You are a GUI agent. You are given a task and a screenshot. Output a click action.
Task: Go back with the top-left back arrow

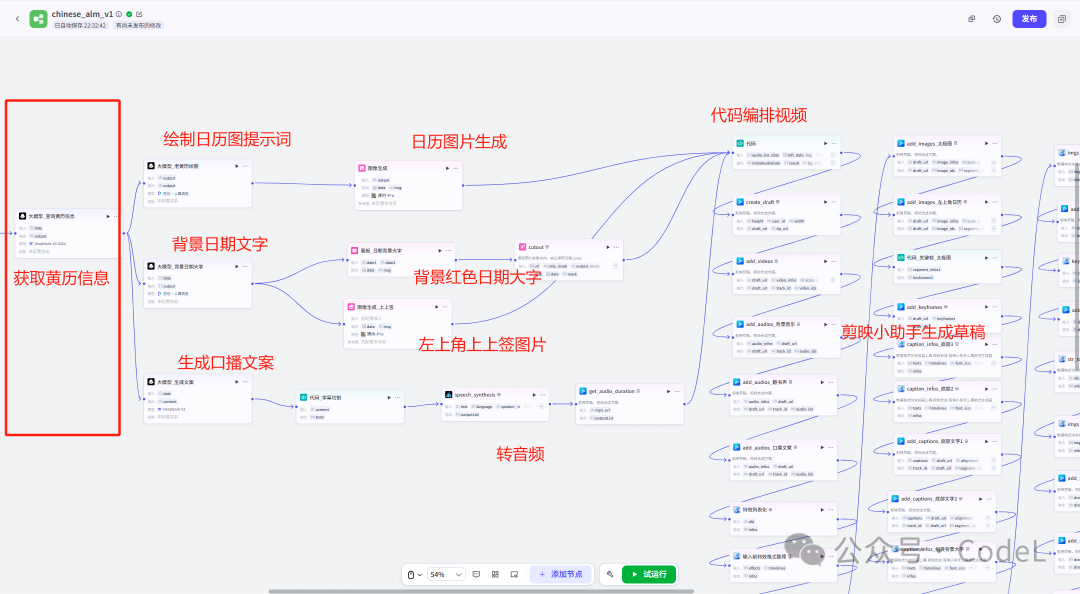click(x=17, y=19)
